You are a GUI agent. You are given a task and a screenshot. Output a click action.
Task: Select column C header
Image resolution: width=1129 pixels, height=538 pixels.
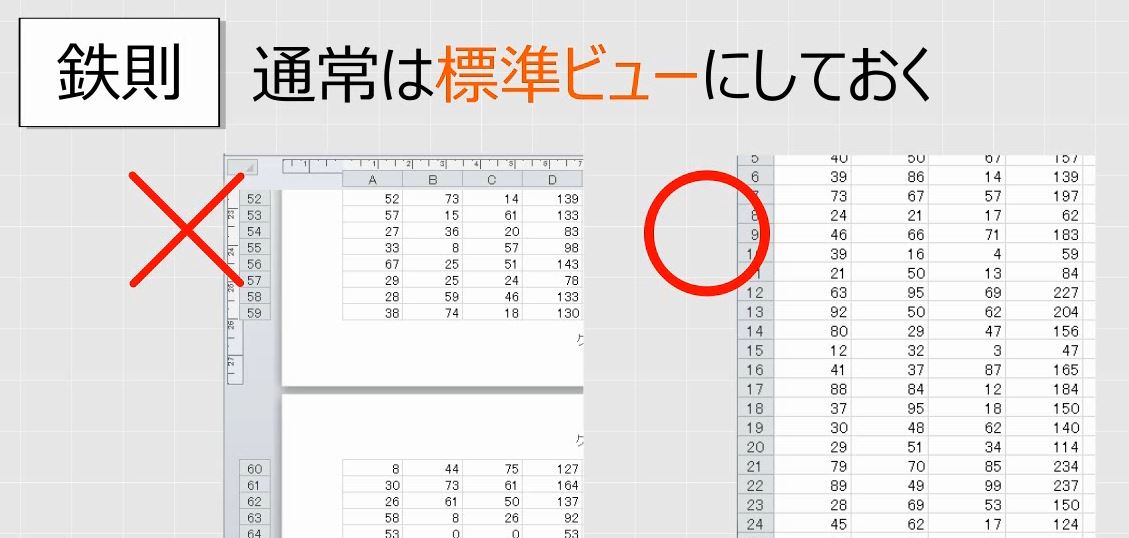click(x=492, y=179)
